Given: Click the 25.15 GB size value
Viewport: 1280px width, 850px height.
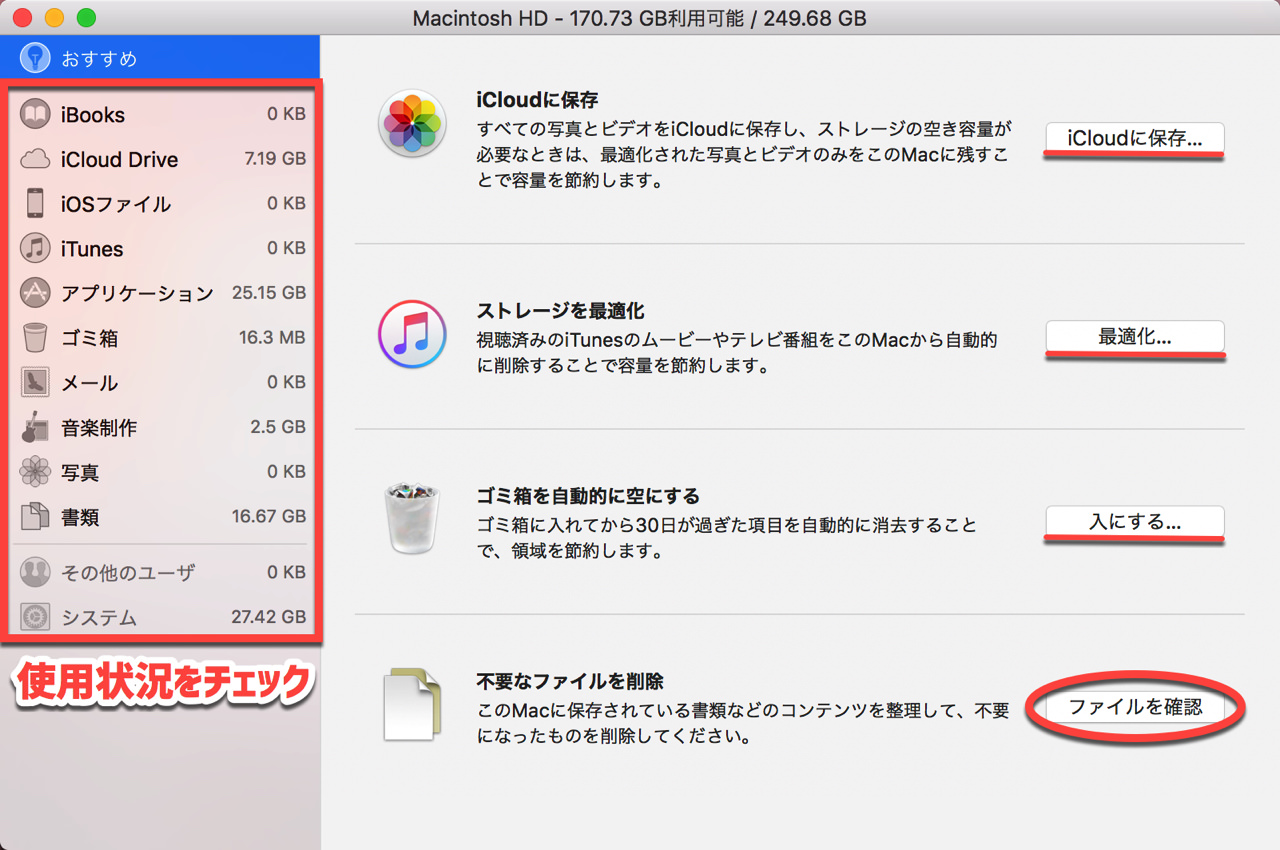Looking at the screenshot, I should pyautogui.click(x=269, y=293).
